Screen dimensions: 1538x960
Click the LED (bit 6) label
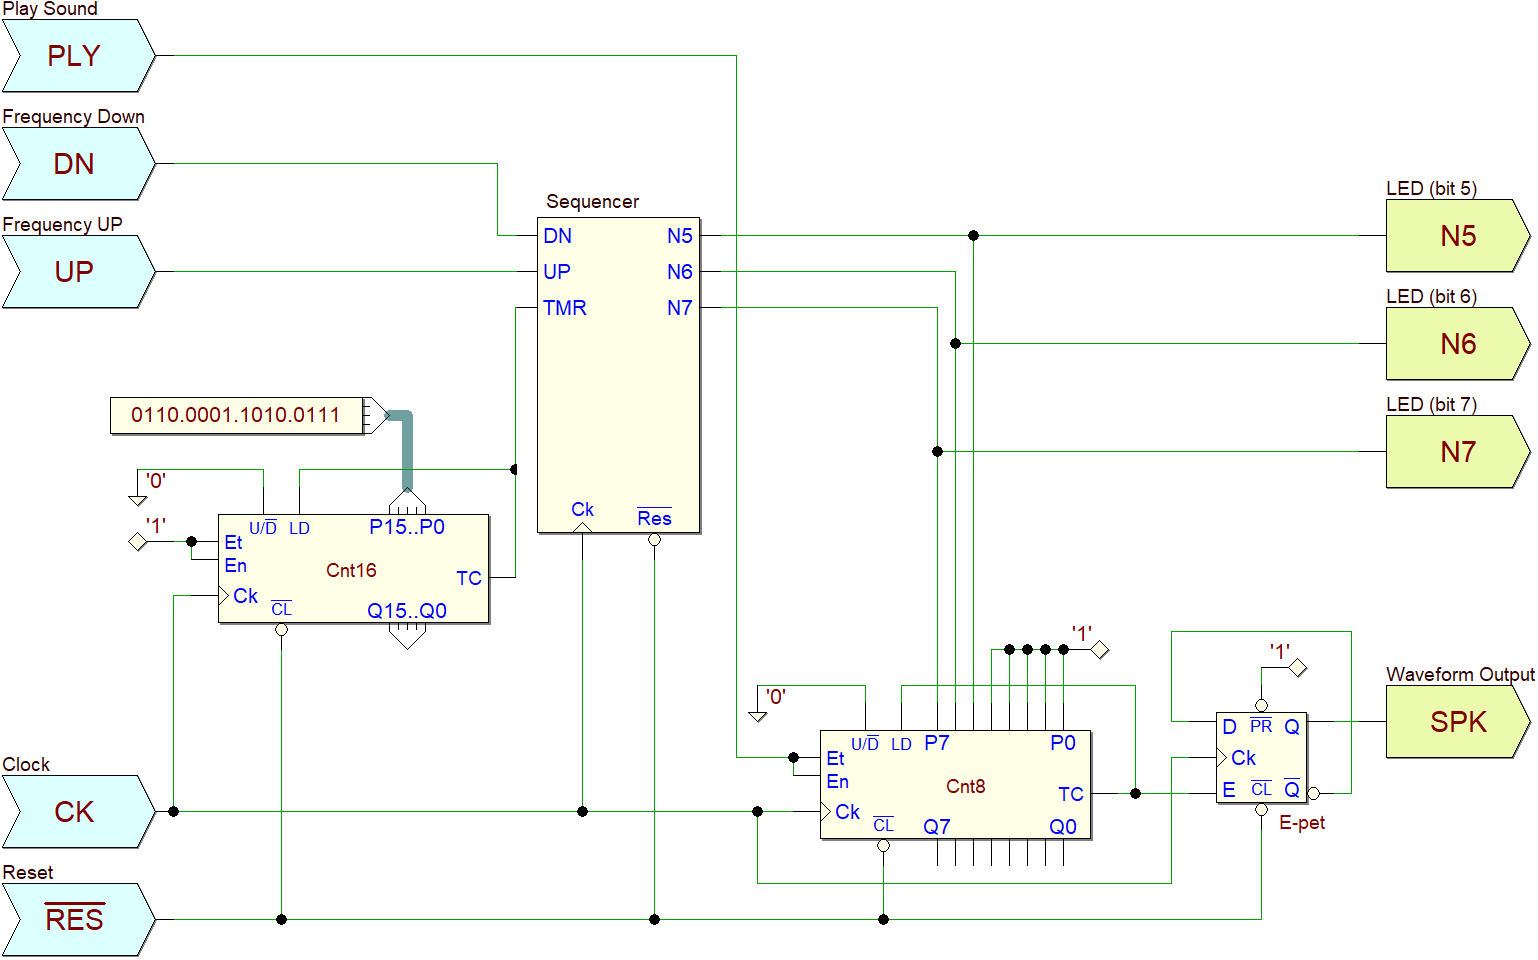coord(1431,297)
